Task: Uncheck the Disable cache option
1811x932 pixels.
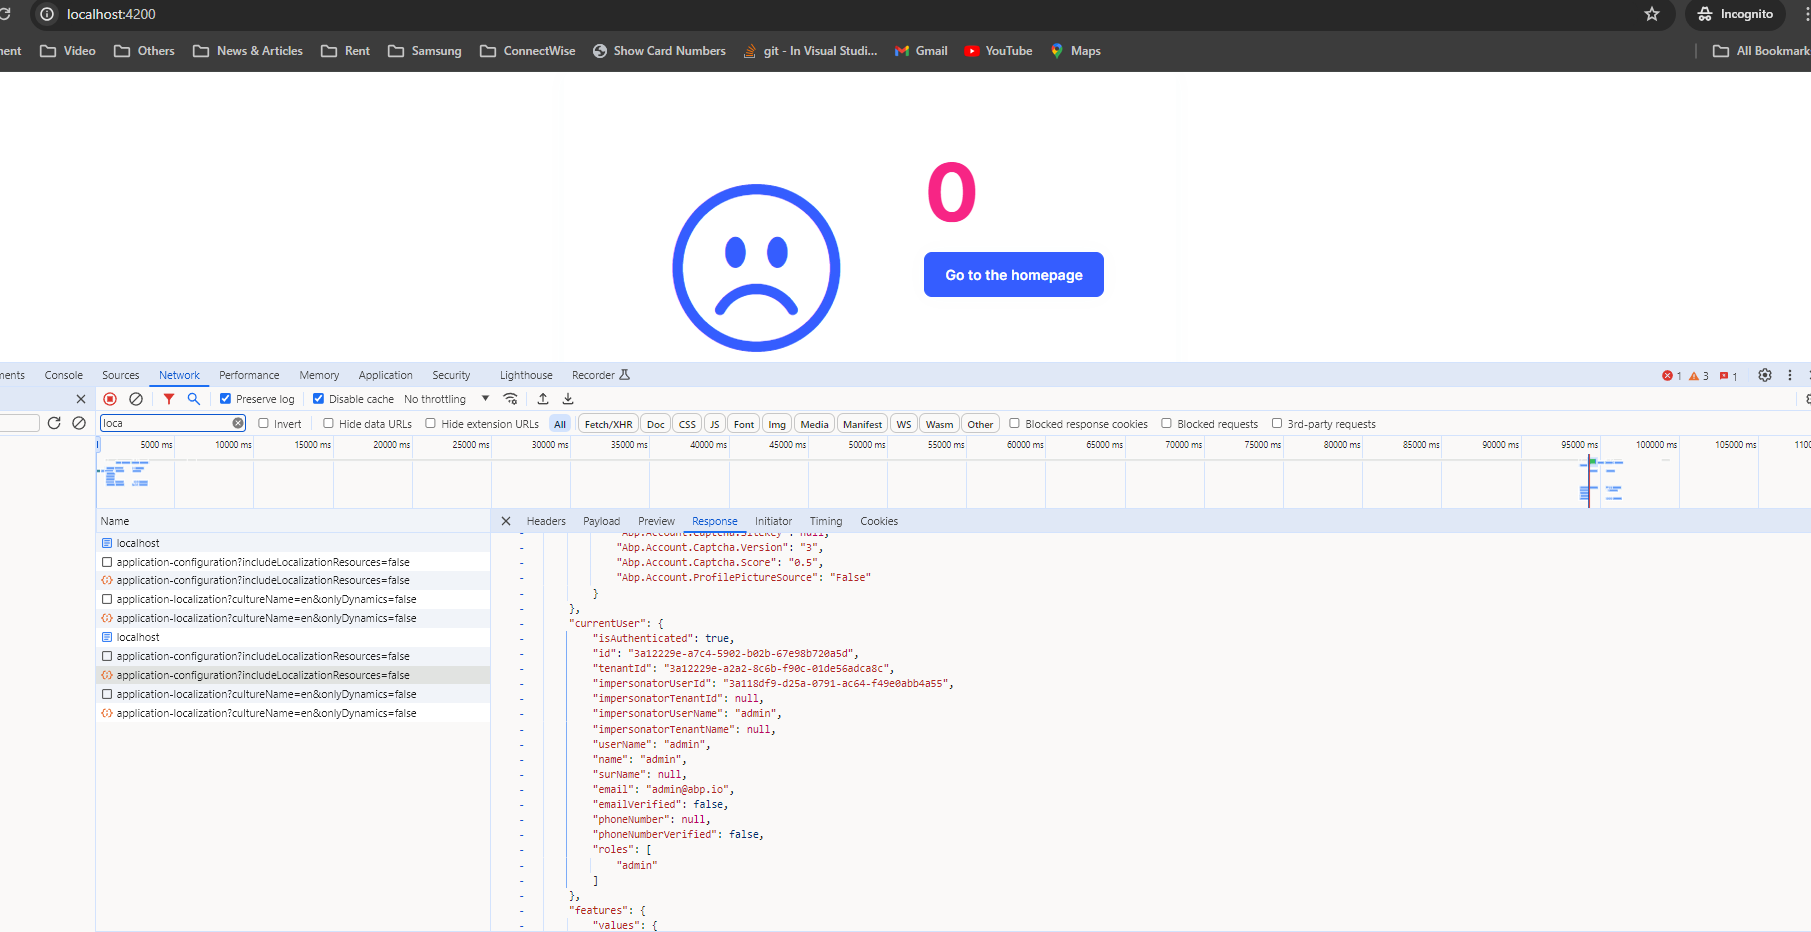Action: pos(319,399)
